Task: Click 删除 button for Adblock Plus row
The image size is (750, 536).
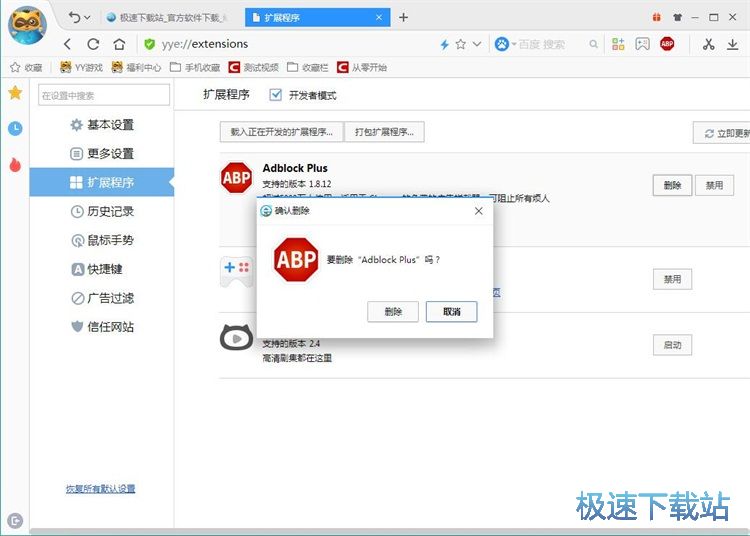Action: (672, 186)
